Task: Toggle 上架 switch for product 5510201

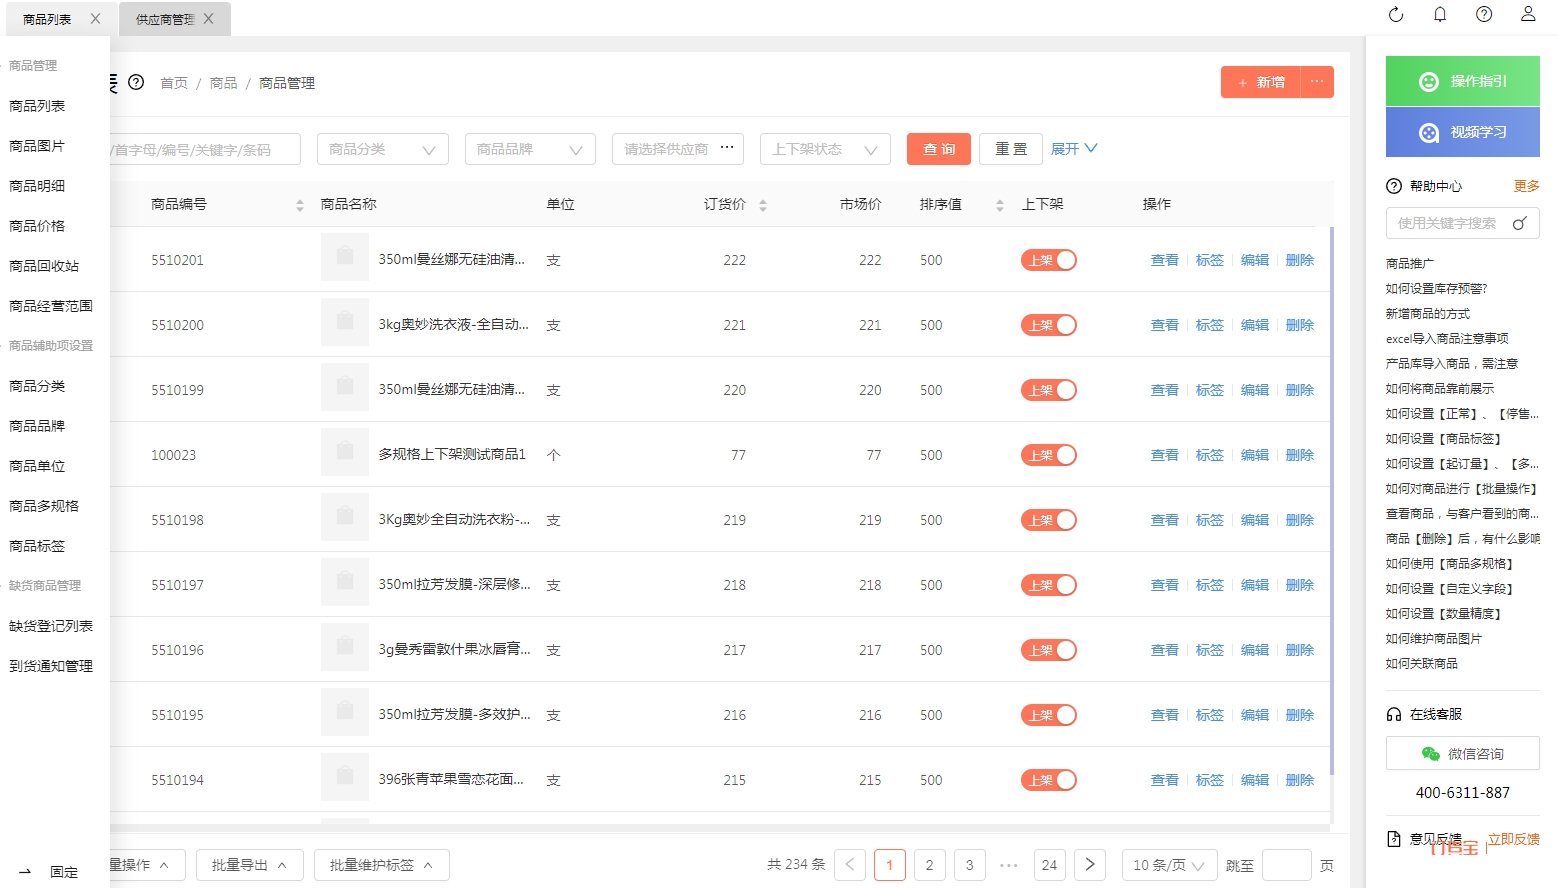Action: pyautogui.click(x=1048, y=260)
